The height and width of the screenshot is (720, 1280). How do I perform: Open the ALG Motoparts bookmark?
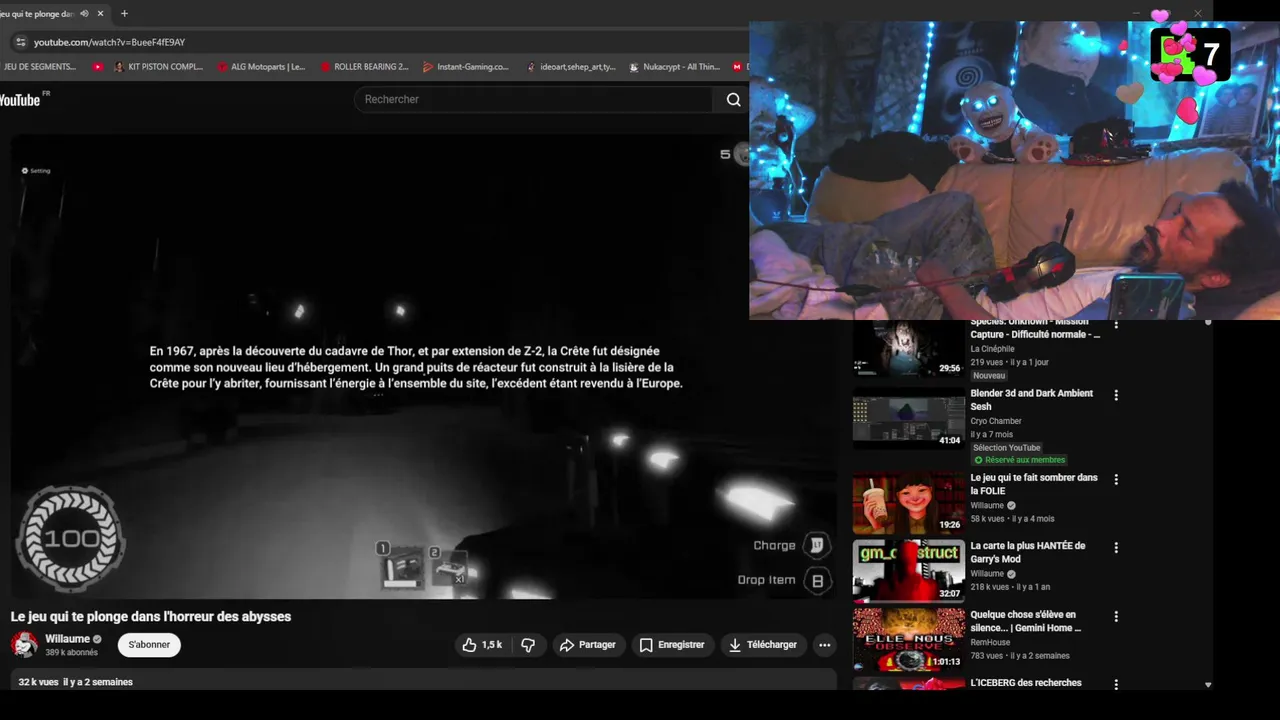(x=260, y=67)
